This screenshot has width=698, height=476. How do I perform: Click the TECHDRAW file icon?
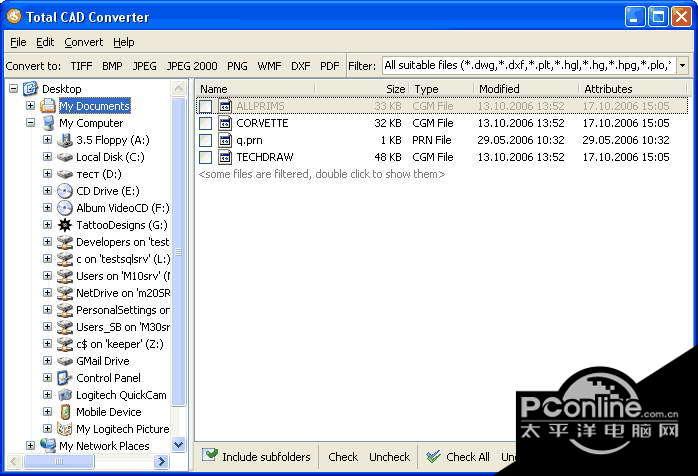pos(225,157)
